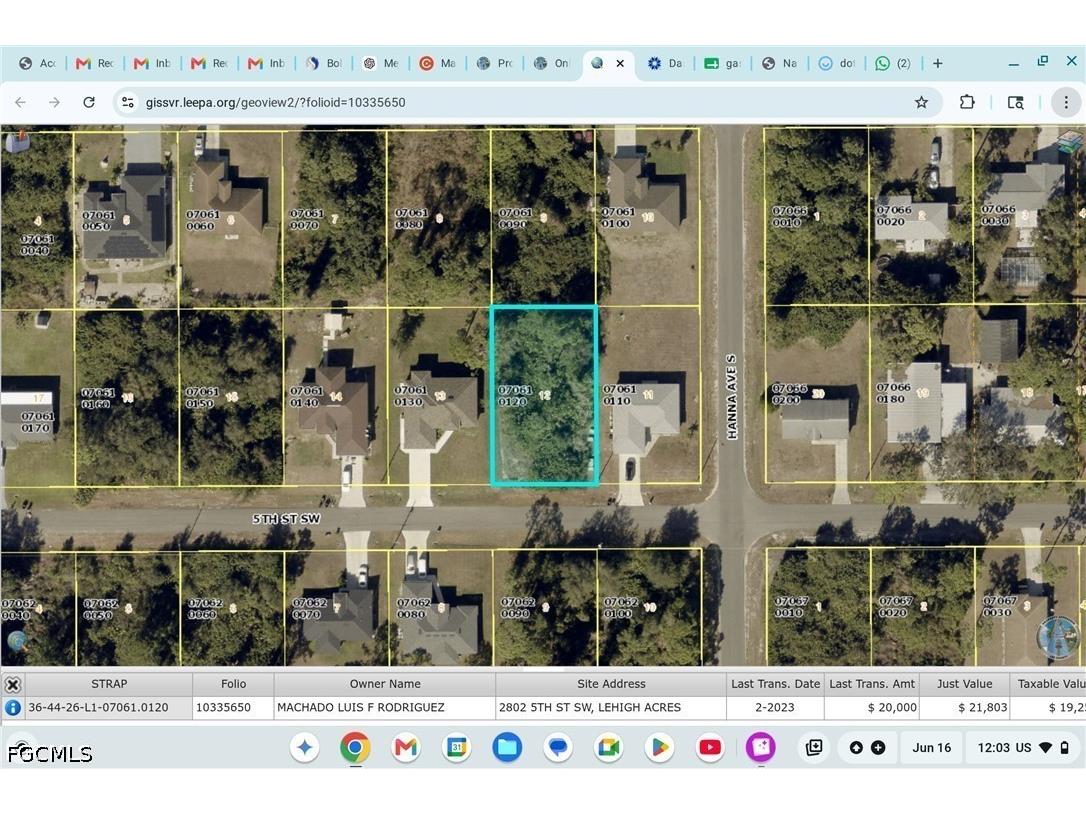The width and height of the screenshot is (1086, 814).
Task: Switch to the 'Bol' browser tab
Action: 324,63
